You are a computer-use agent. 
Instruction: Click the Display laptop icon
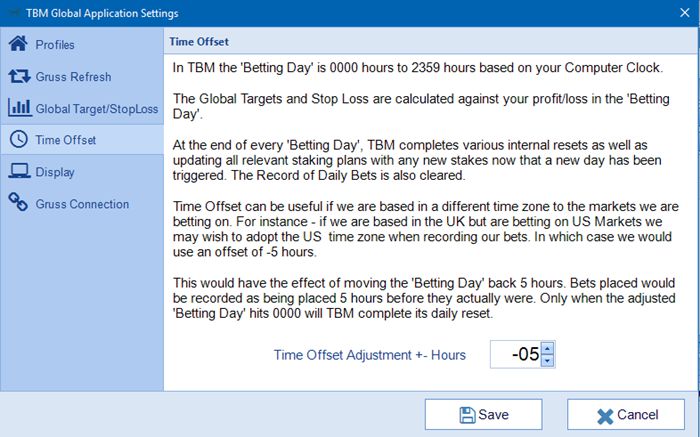point(19,171)
